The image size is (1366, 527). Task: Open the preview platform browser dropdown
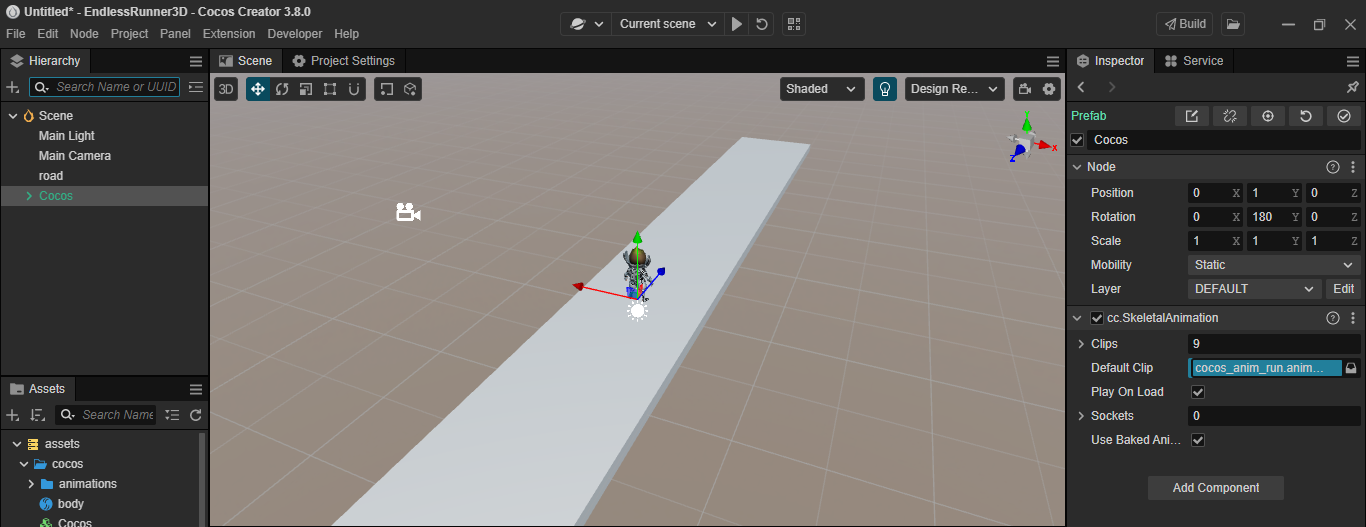pos(587,24)
